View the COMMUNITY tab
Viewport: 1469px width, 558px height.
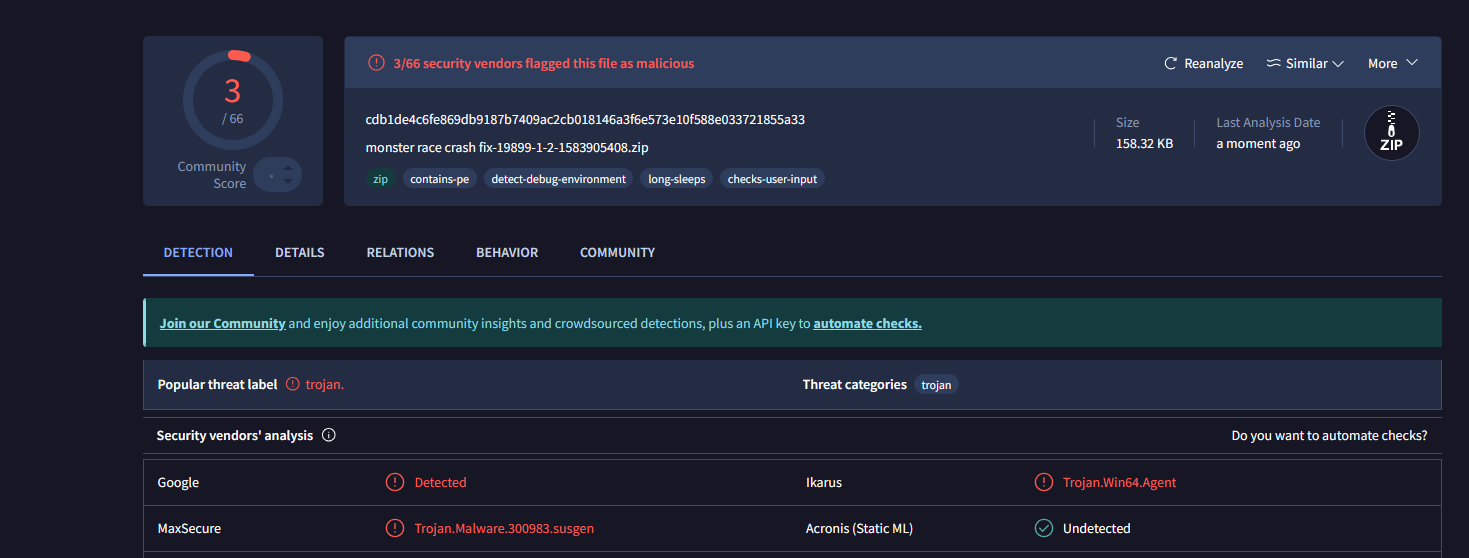(x=617, y=252)
